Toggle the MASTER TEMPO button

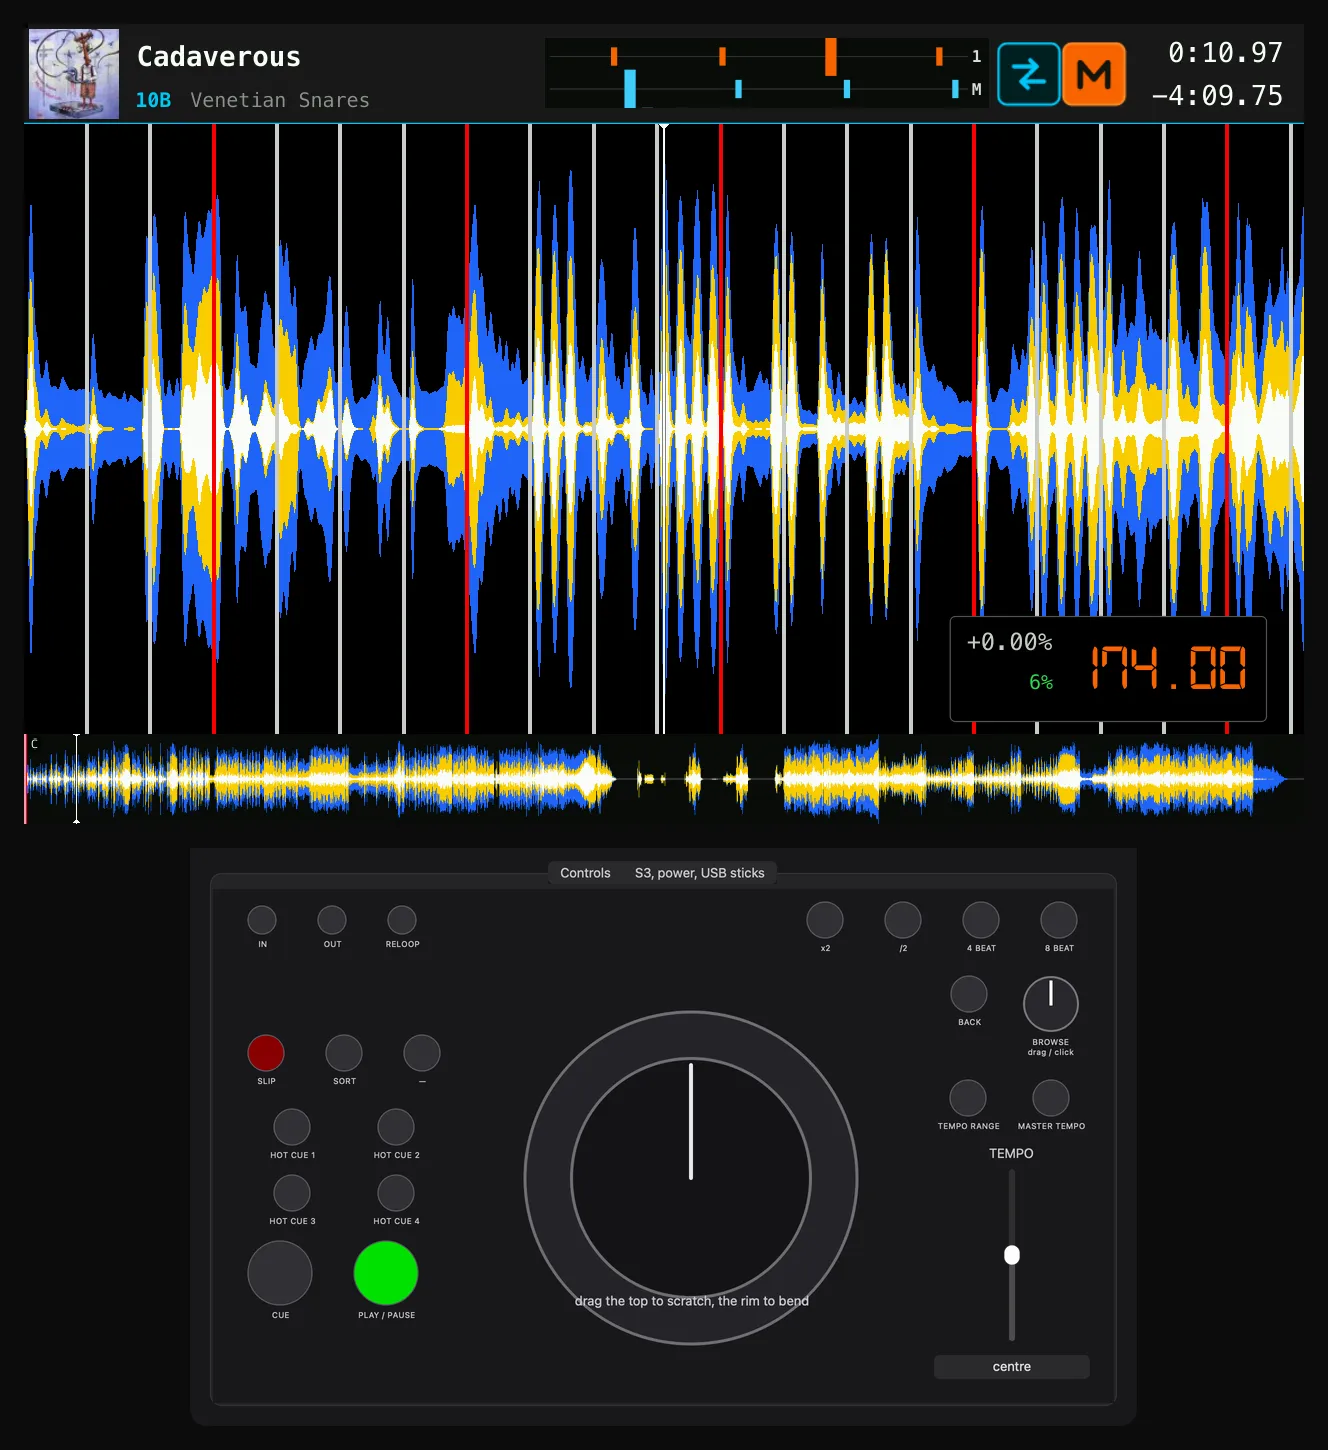pos(1051,1098)
